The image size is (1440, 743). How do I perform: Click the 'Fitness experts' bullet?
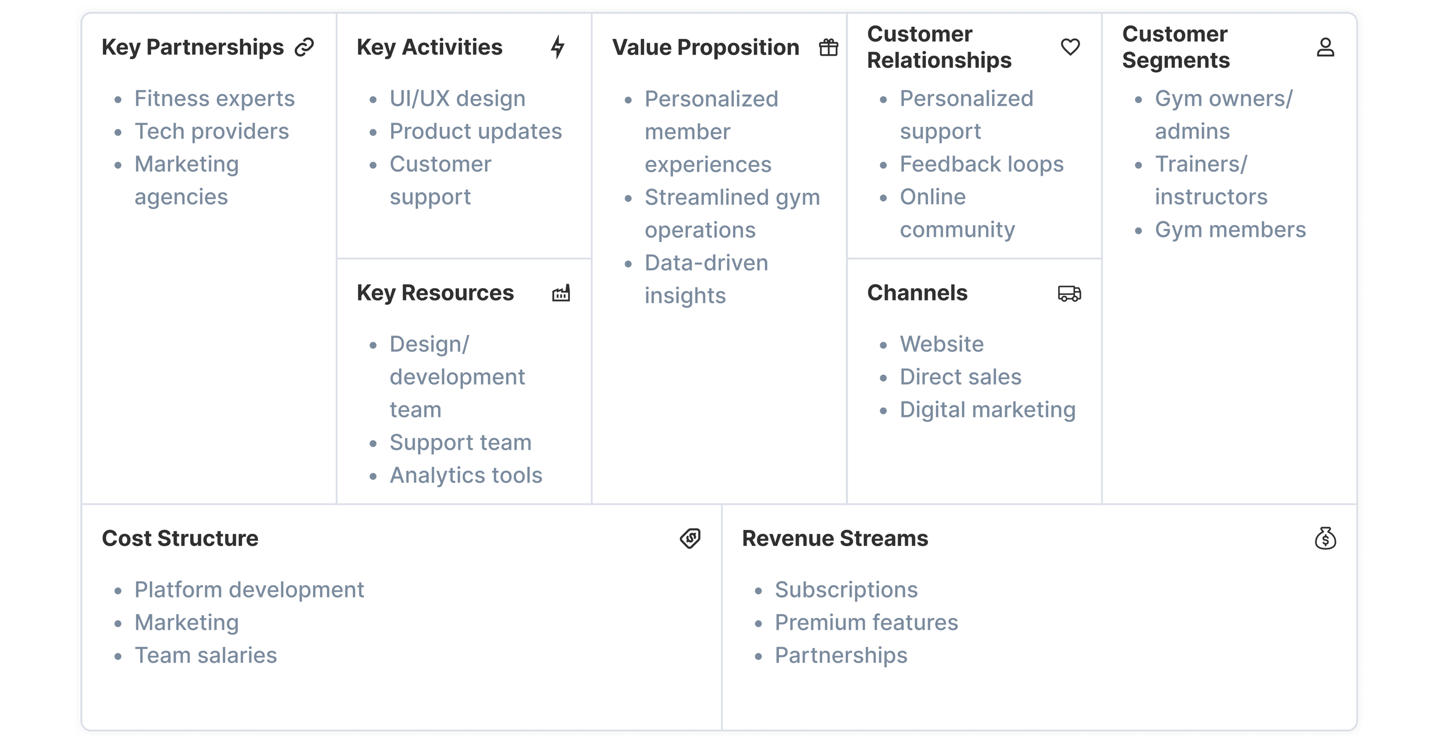[214, 98]
